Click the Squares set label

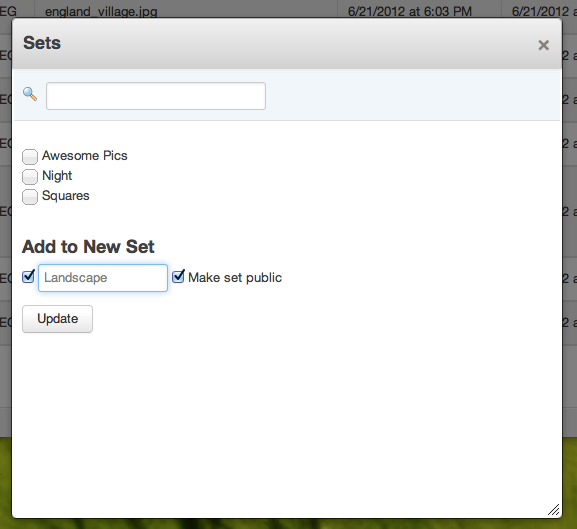[66, 196]
